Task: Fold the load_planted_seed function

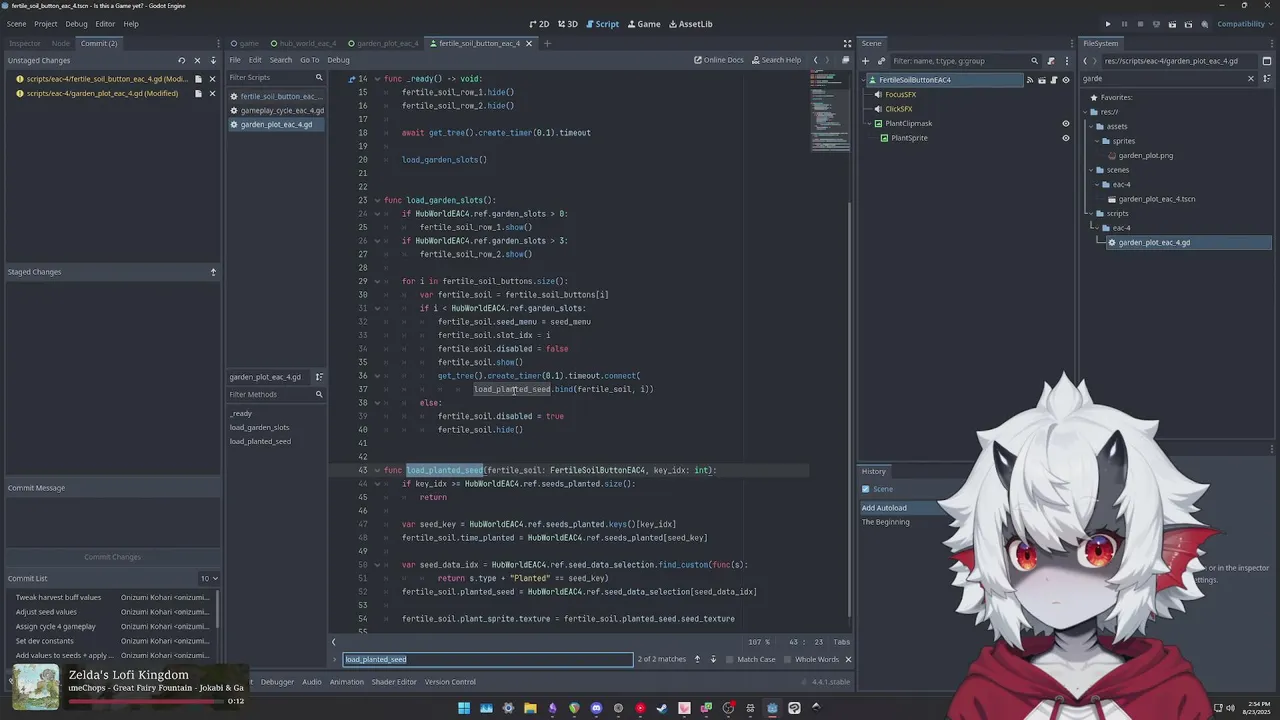Action: (x=377, y=470)
